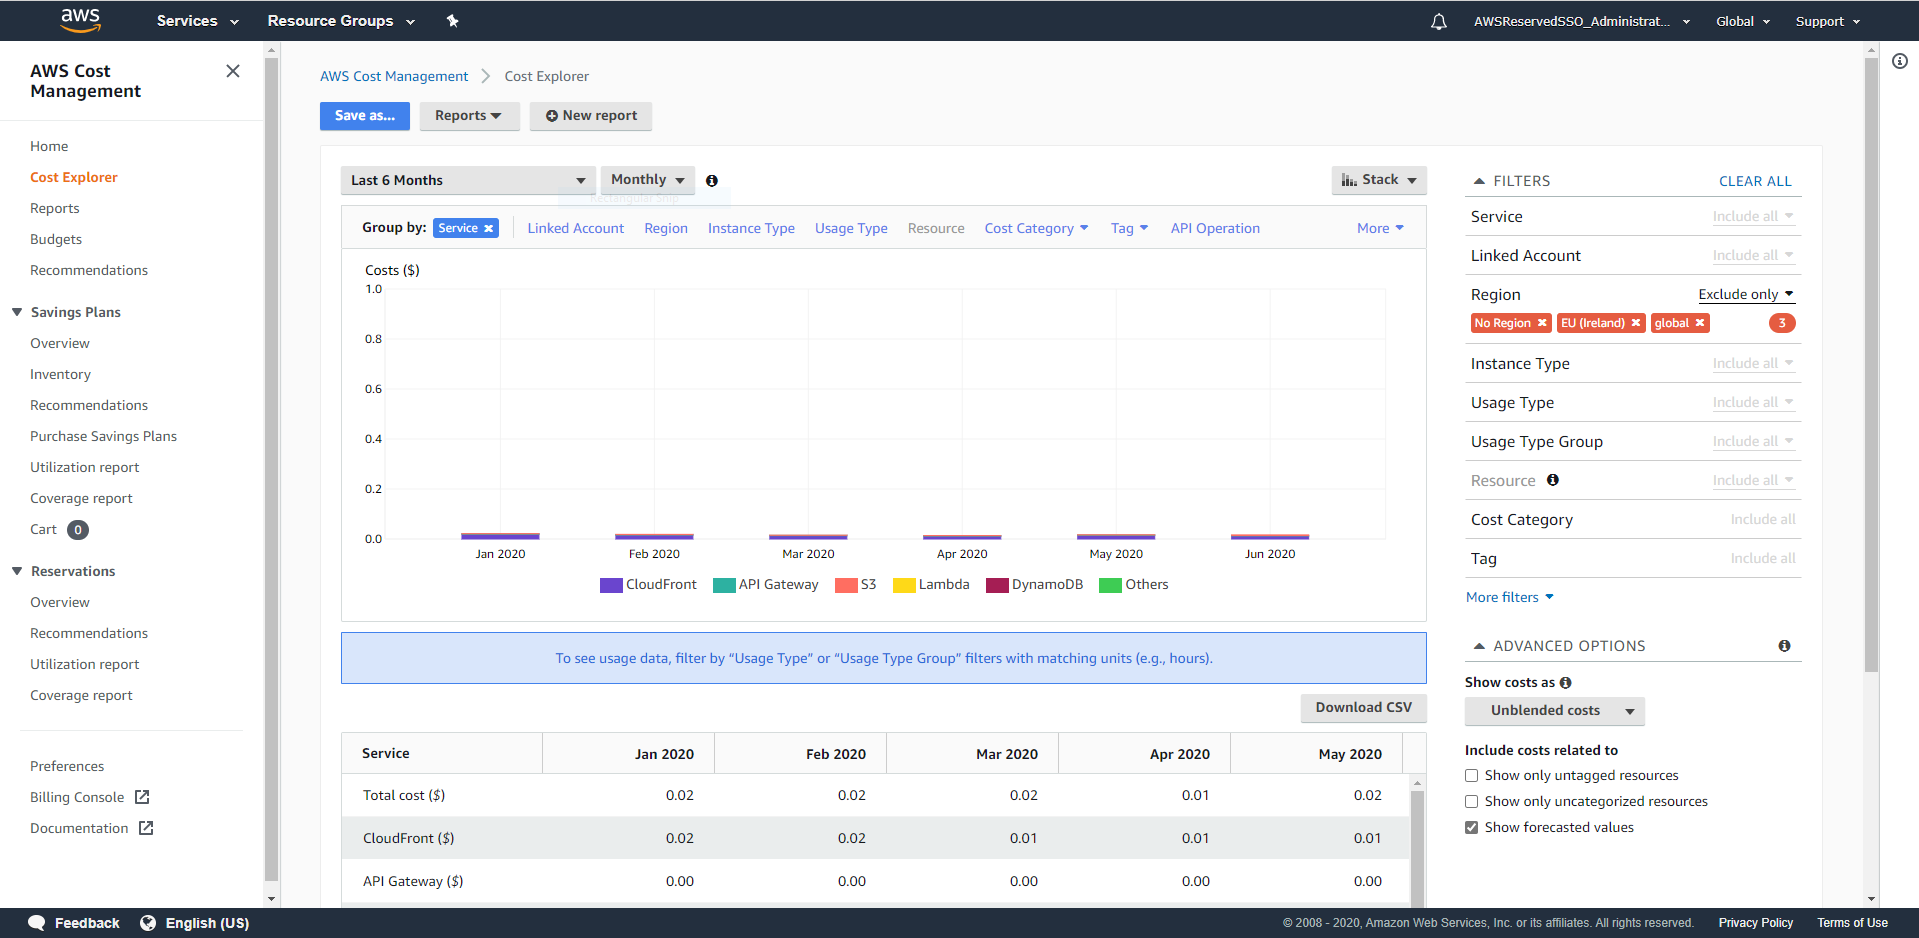Click the info icon next to Resource filter
This screenshot has width=1919, height=938.
[1553, 480]
